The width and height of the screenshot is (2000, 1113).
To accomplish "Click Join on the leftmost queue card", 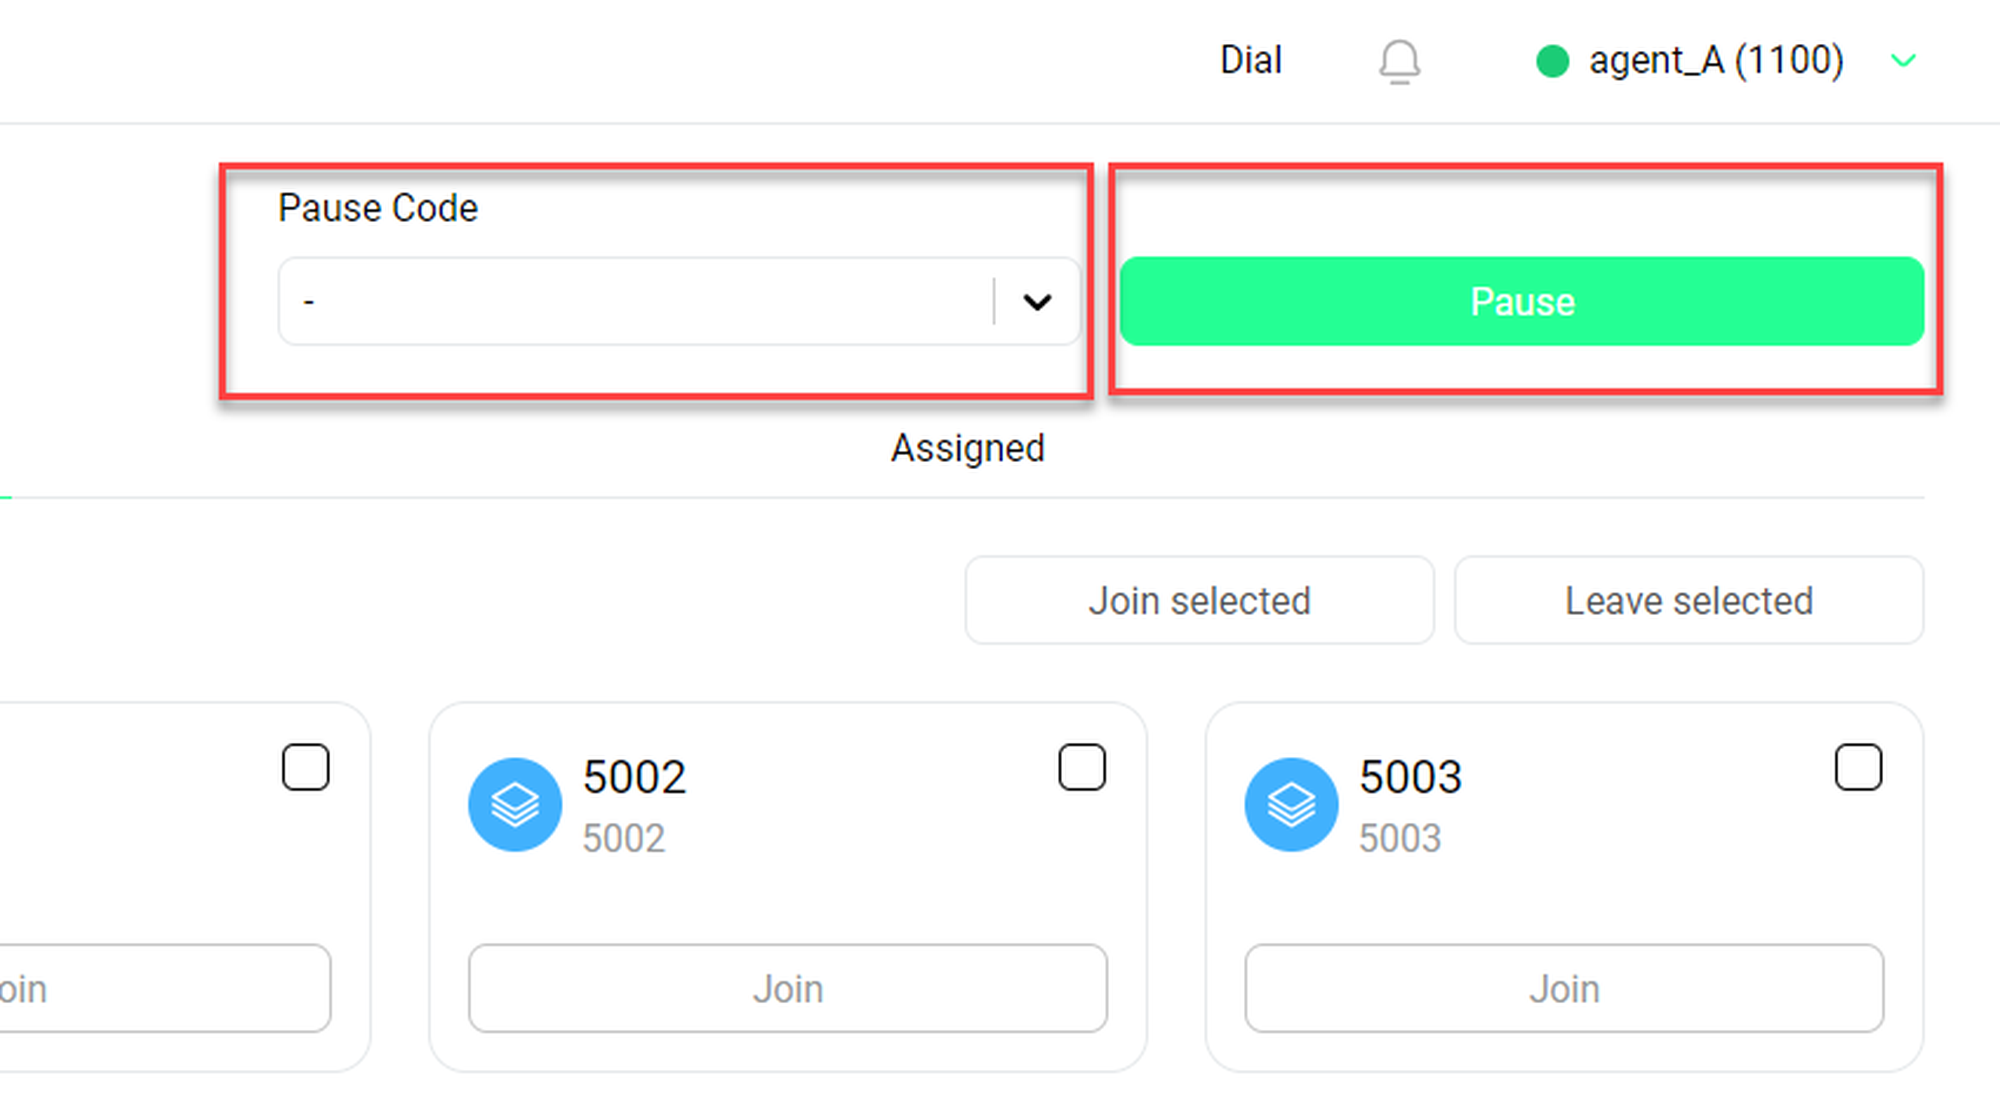I will coord(160,989).
